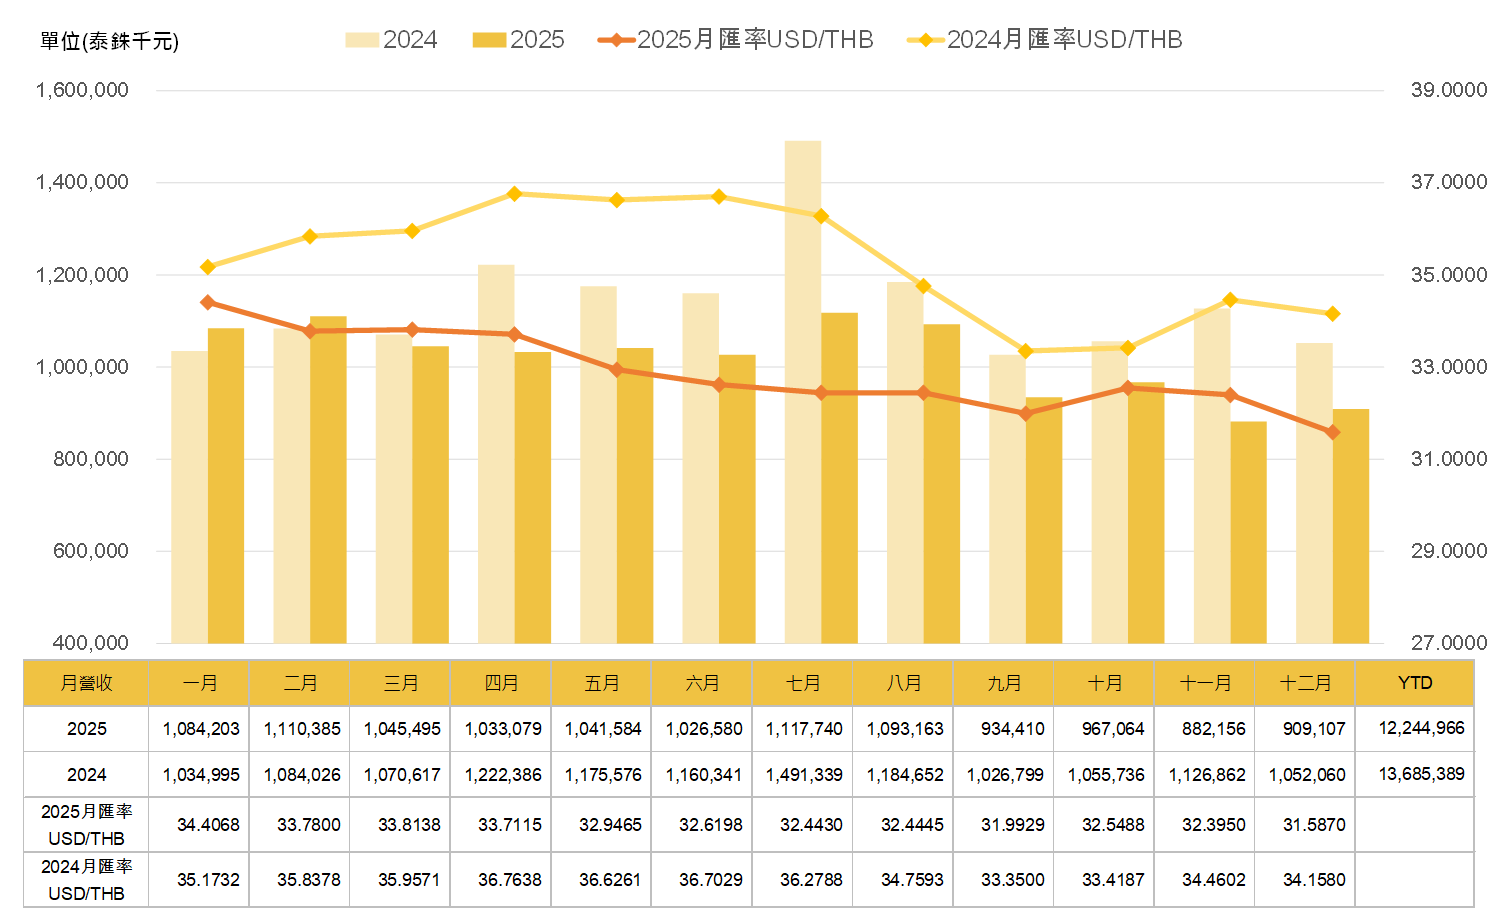This screenshot has height=909, width=1500.
Task: Select the 2024 exchange rate marker for 九月
Action: 1025,351
